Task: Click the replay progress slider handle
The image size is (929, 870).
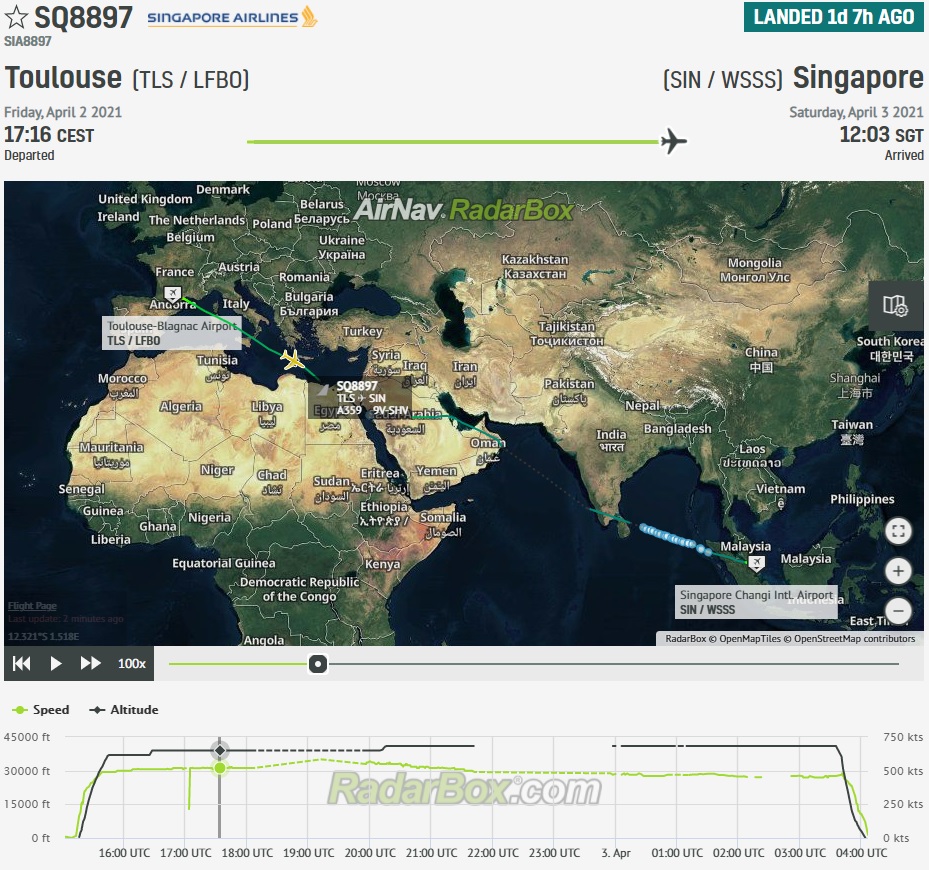Action: [318, 664]
